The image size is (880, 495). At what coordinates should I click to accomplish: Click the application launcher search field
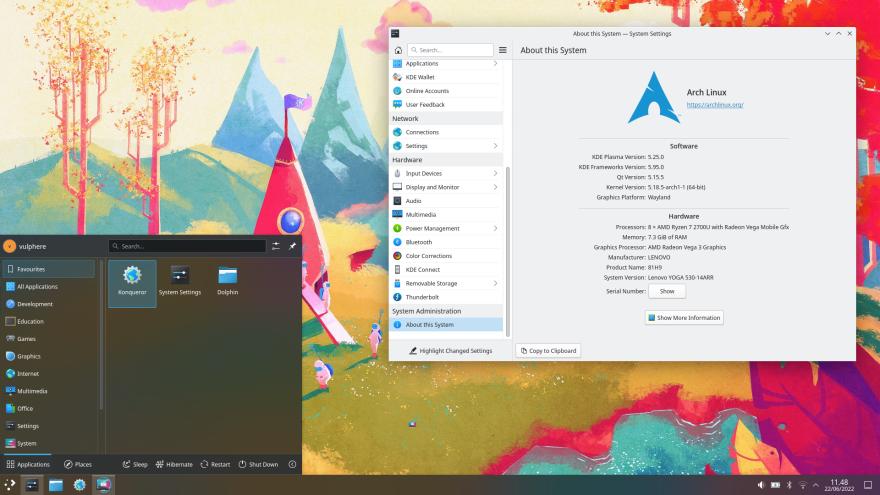click(187, 246)
